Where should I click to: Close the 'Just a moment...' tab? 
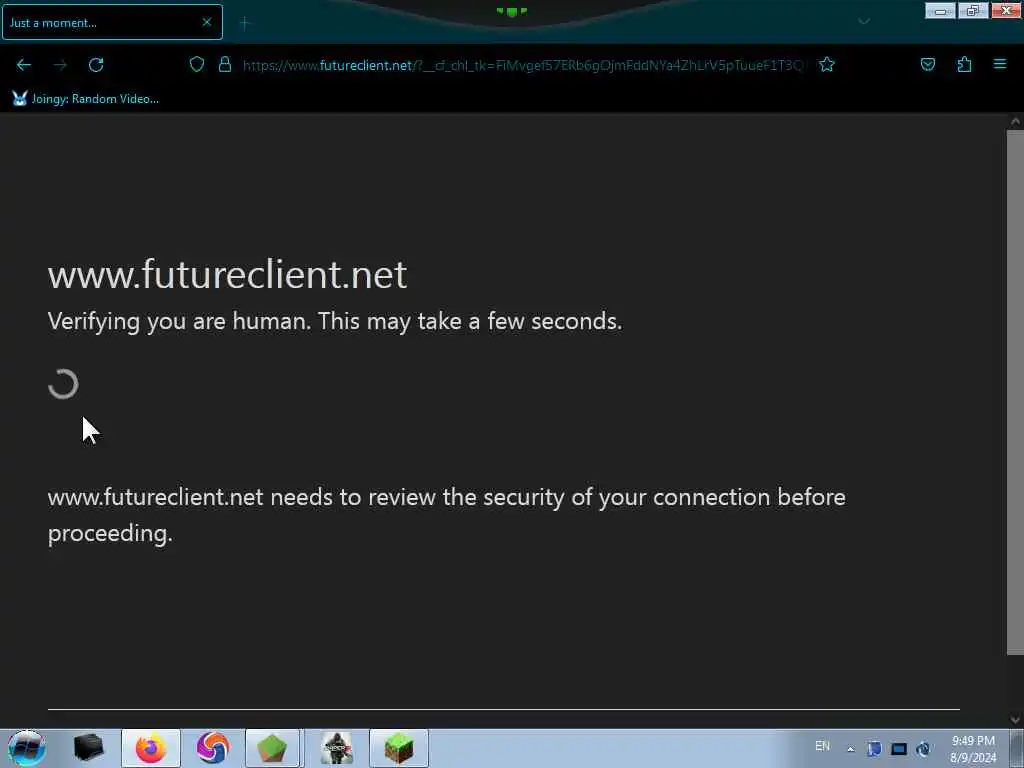(206, 22)
